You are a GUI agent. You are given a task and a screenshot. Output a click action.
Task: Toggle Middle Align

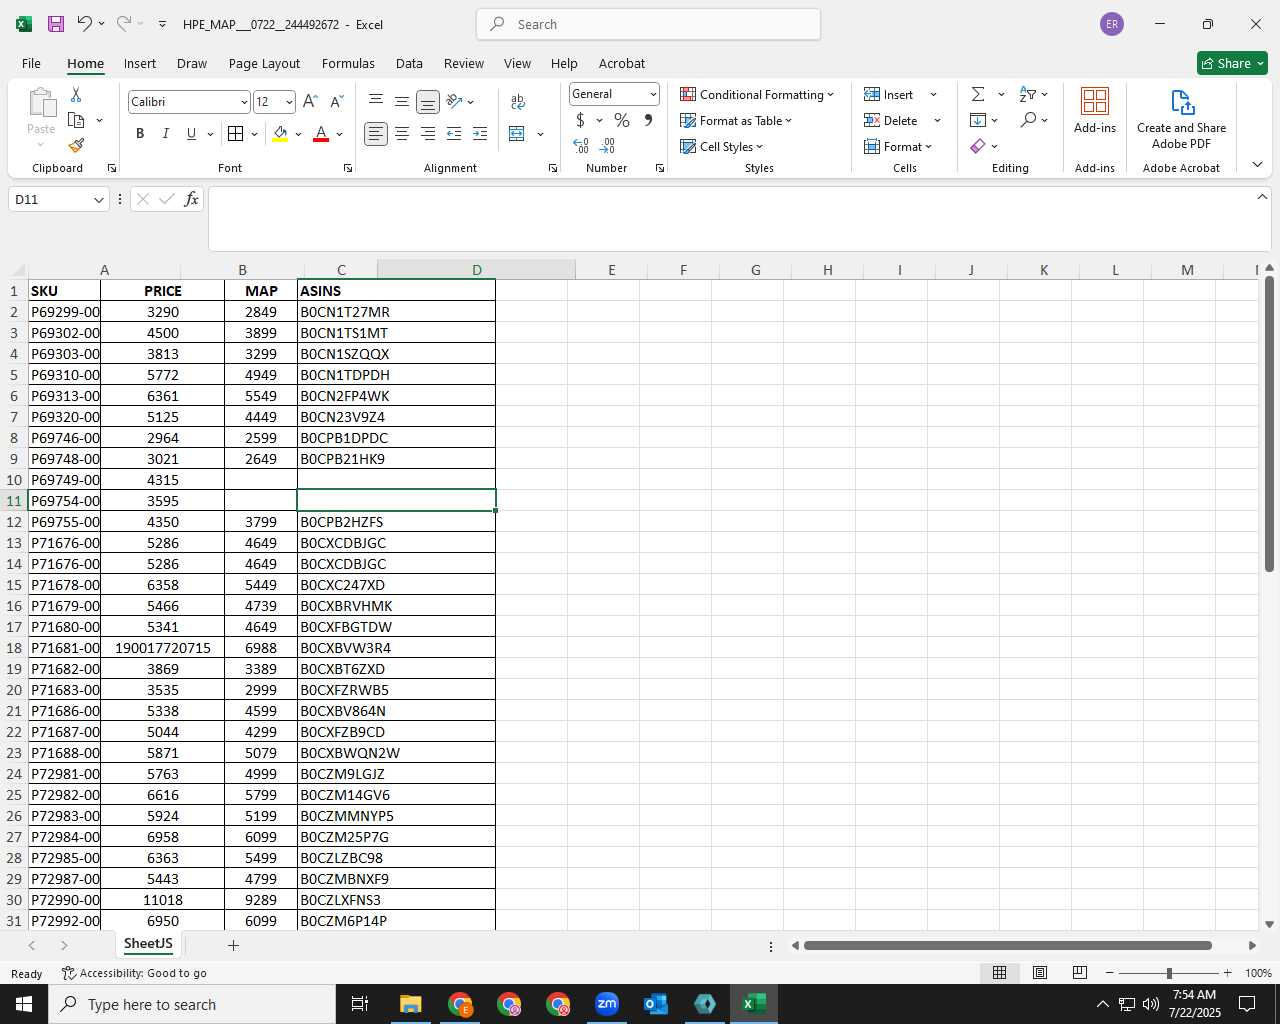402,101
